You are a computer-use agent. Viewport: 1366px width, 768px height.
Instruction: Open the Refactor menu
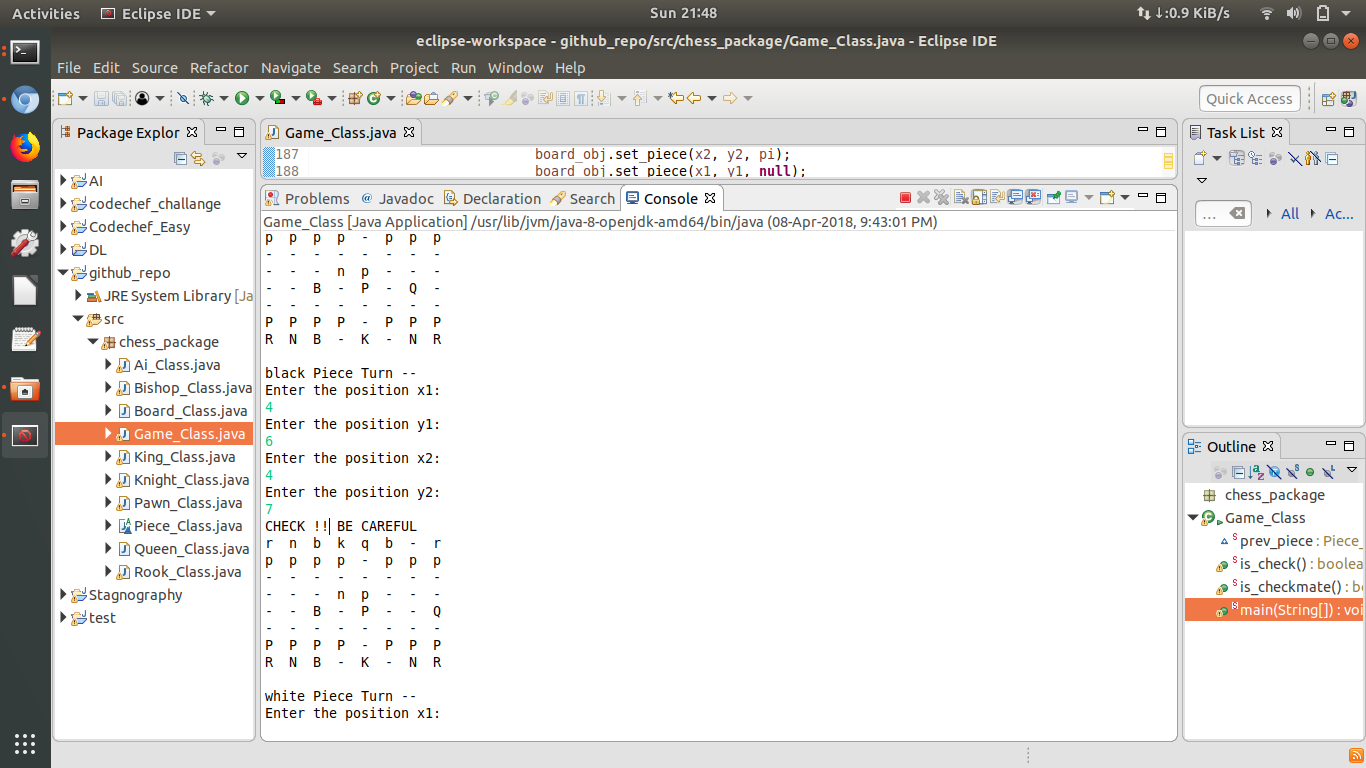coord(219,68)
